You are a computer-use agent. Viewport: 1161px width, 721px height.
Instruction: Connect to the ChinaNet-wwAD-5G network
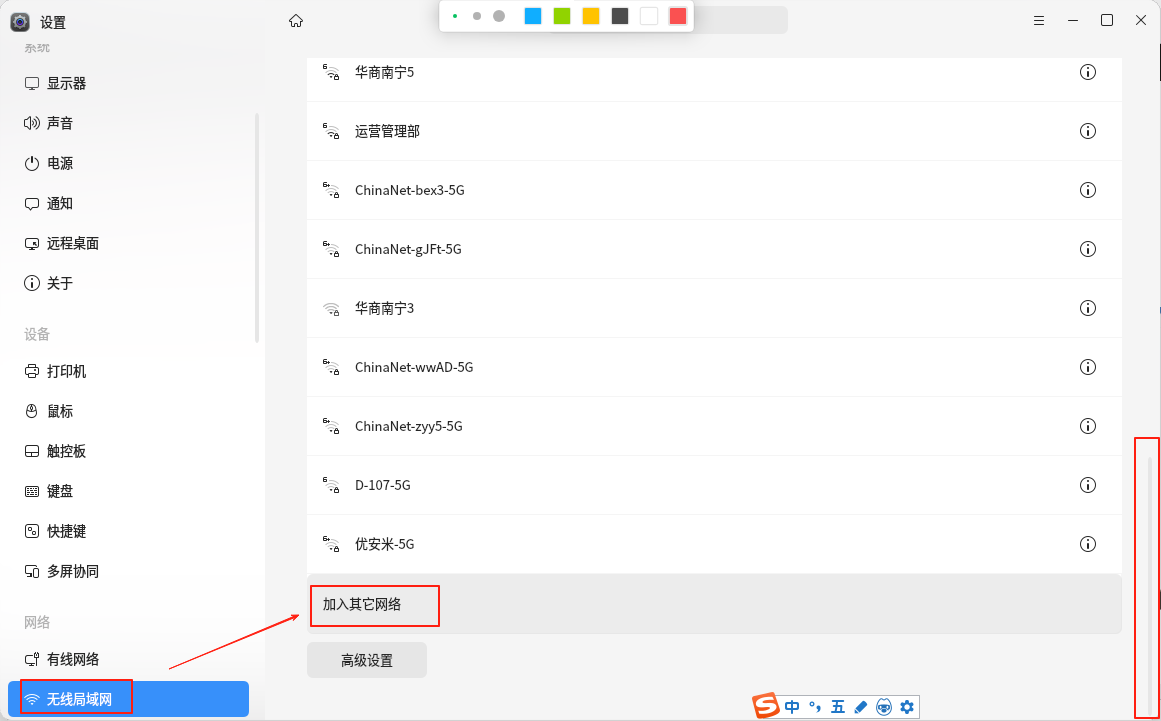point(414,367)
